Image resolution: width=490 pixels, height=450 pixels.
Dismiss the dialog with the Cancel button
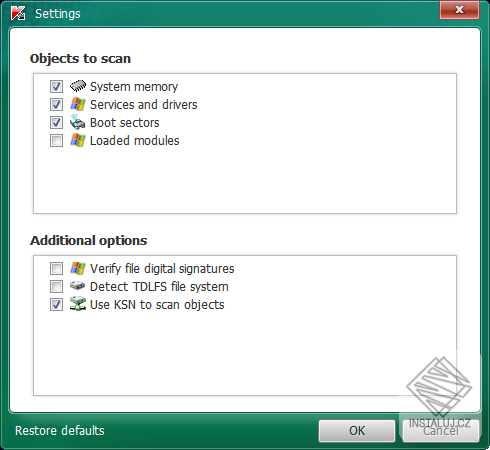pos(441,431)
